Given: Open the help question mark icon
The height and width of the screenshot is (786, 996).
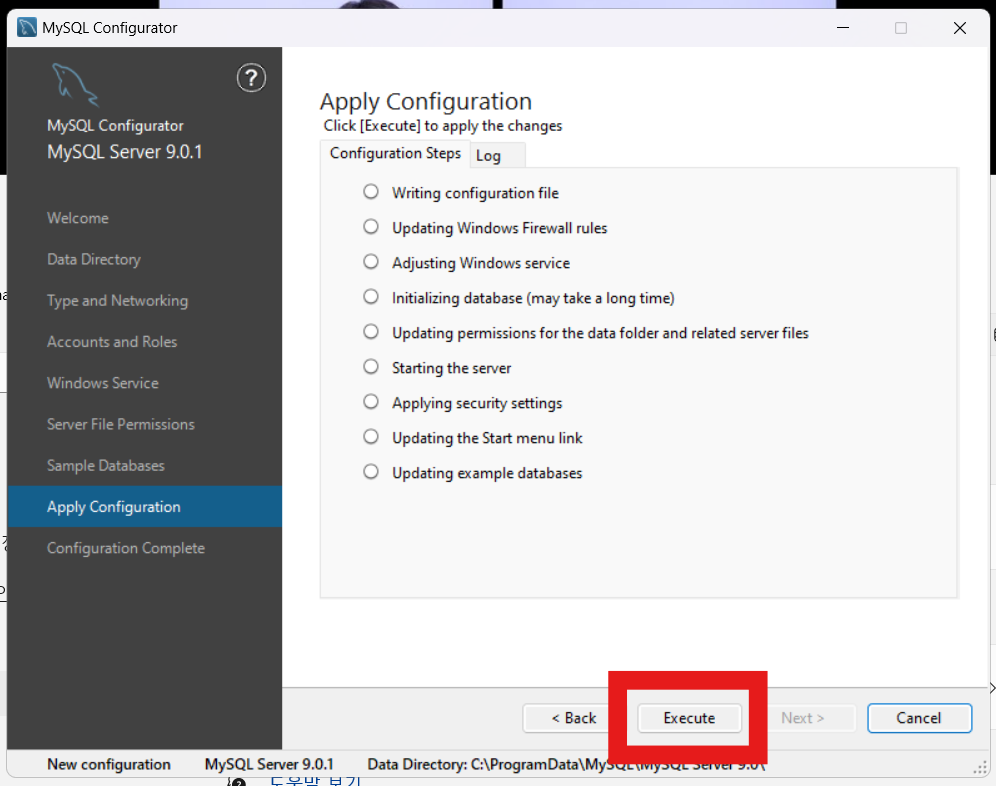Looking at the screenshot, I should (252, 78).
